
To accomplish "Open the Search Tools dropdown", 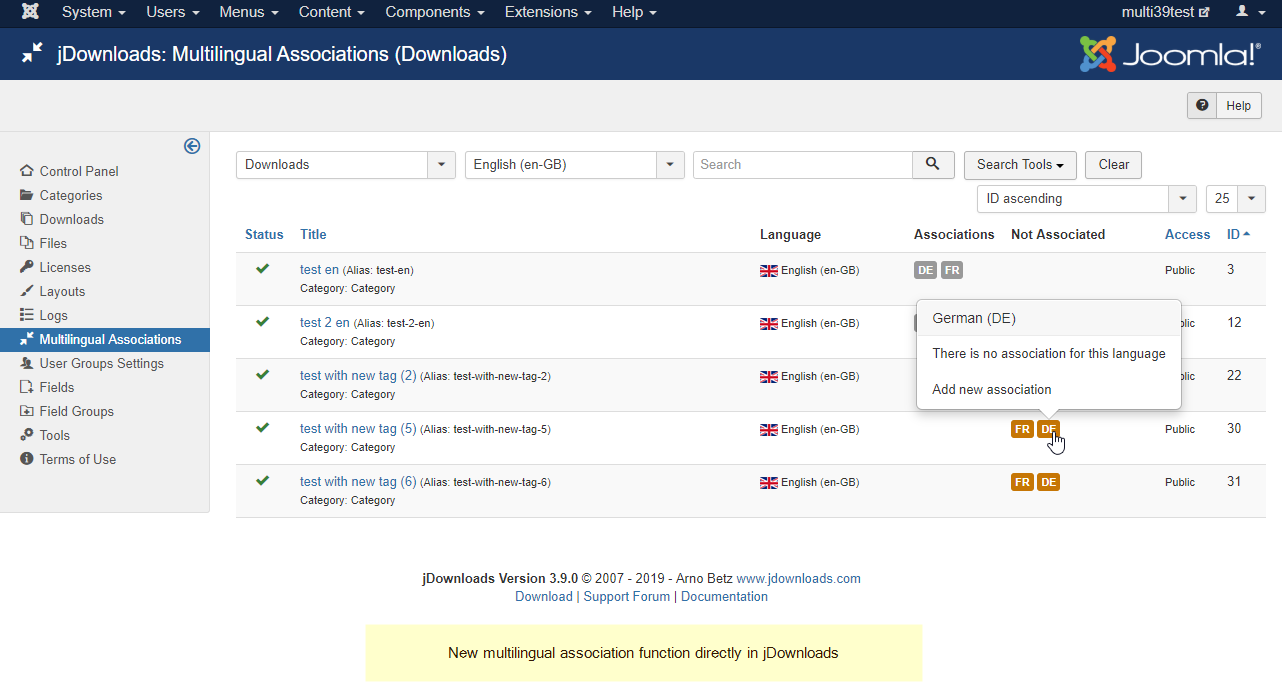I will pyautogui.click(x=1020, y=165).
